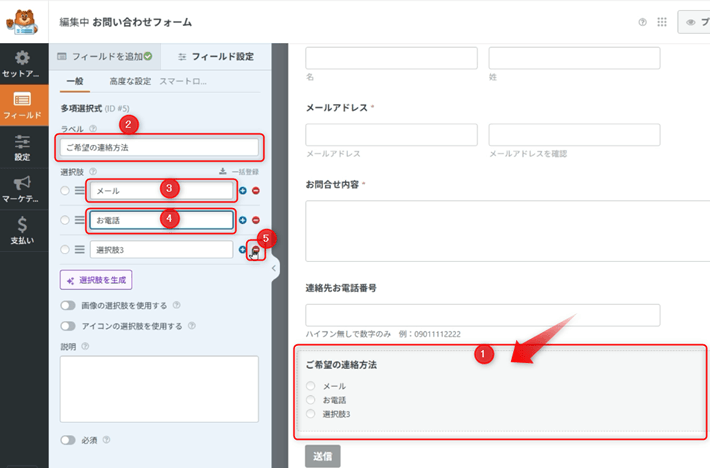The height and width of the screenshot is (468, 710).
Task: Click help icon next to 画像の選択肢を使用する
Action: [x=177, y=305]
